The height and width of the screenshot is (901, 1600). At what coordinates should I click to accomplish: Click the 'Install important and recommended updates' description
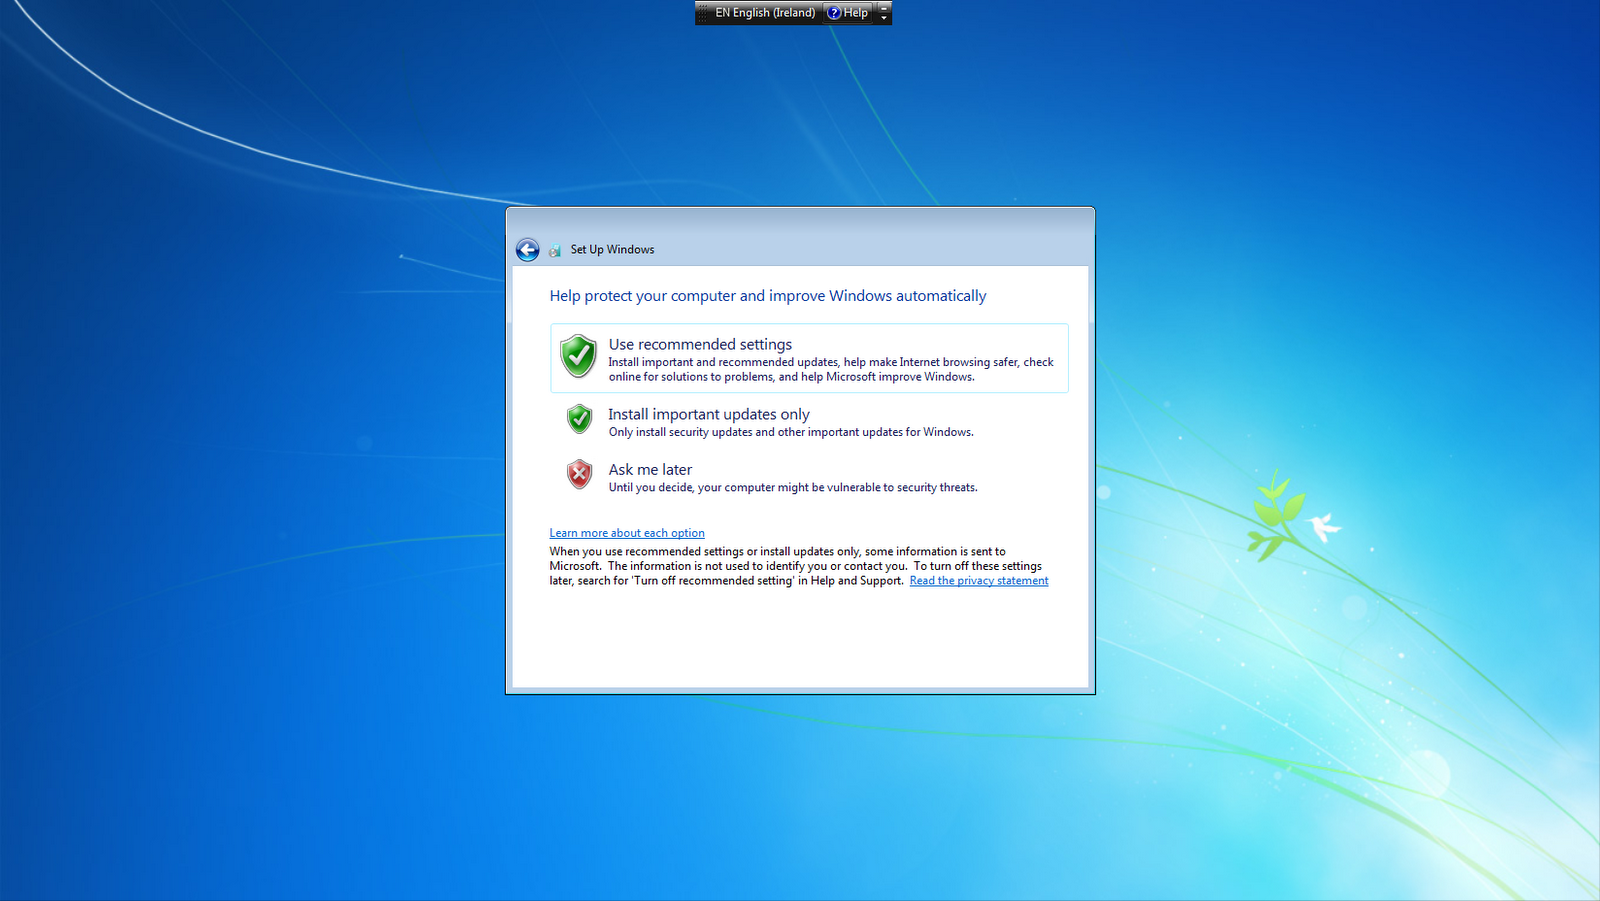(831, 370)
